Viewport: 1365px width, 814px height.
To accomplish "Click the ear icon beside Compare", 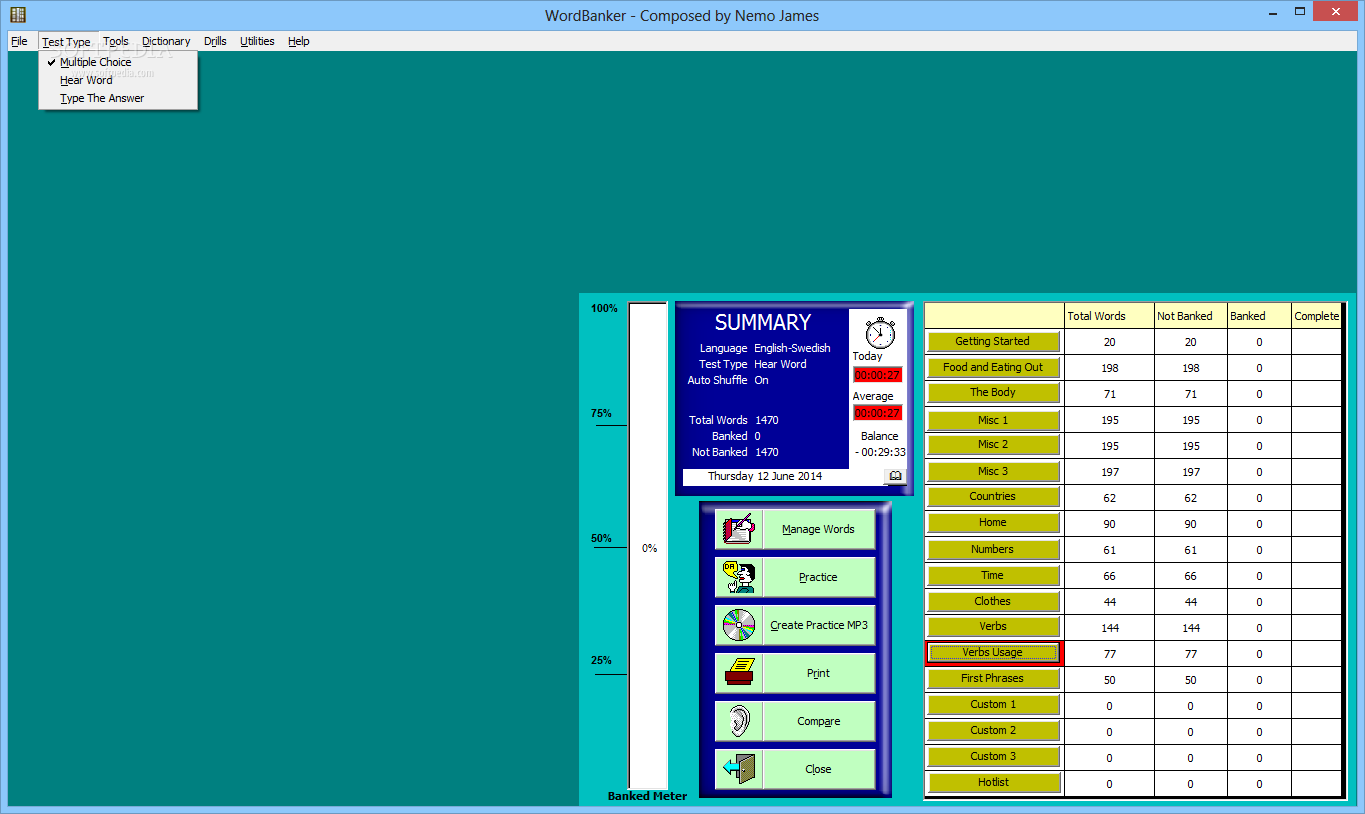I will (738, 721).
